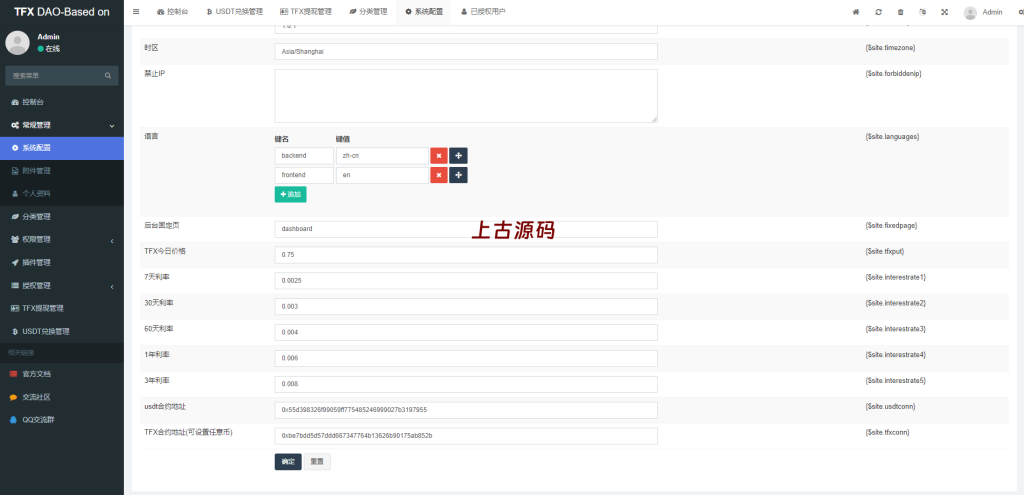Screen dimensions: 1024x495
Task: Open 官方文档 link in sidebar
Action: (x=62, y=374)
